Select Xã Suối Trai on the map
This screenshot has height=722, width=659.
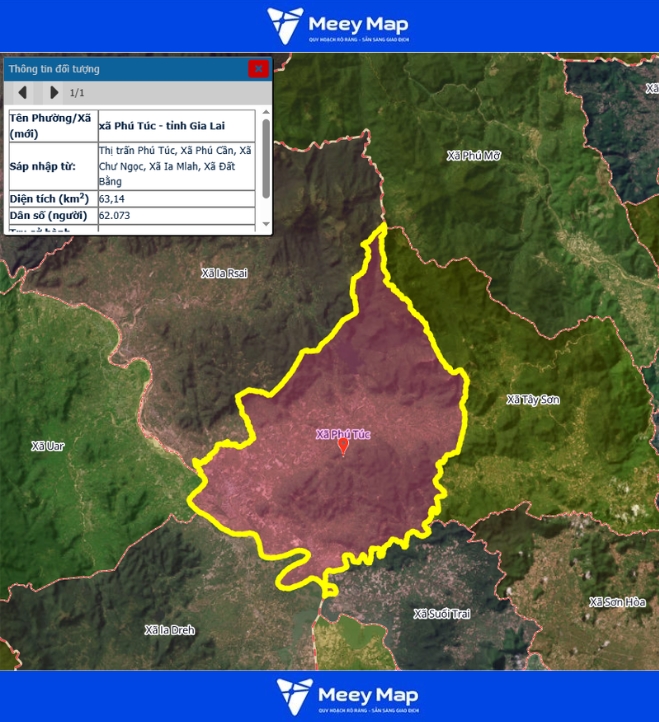coord(441,613)
